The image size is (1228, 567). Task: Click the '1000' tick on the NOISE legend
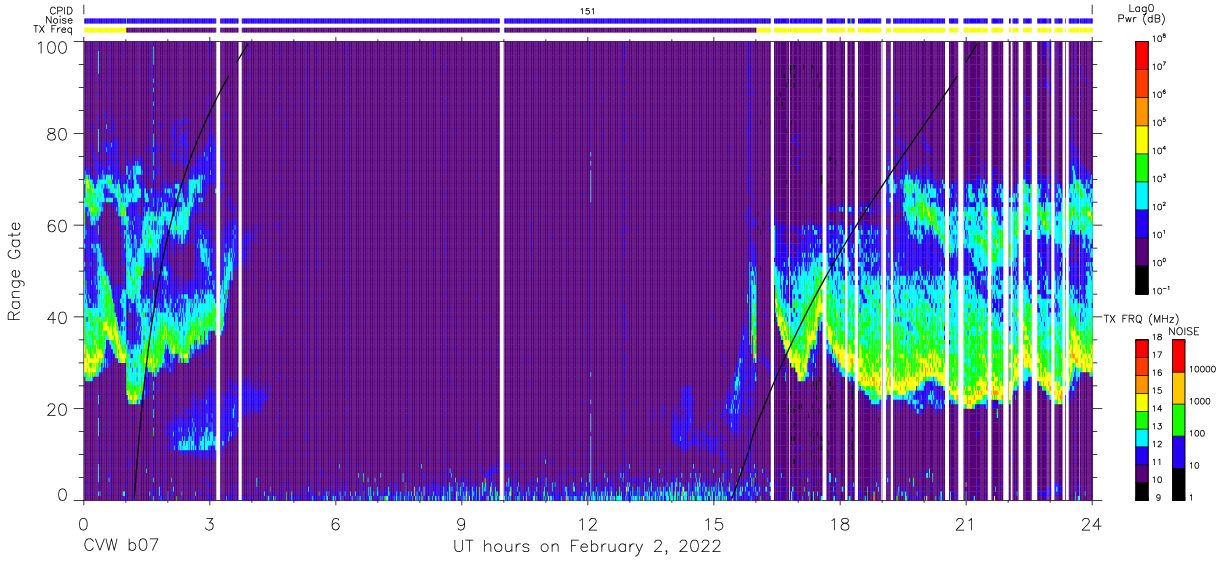click(1201, 400)
